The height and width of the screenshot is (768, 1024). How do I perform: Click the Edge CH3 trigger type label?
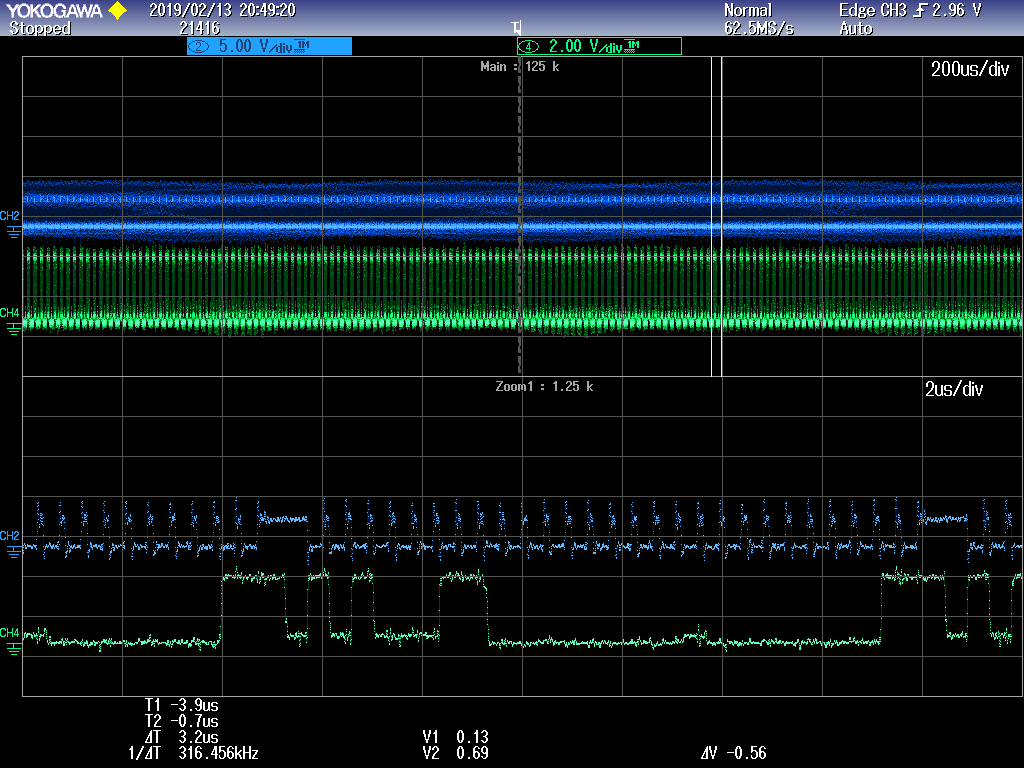pyautogui.click(x=872, y=10)
